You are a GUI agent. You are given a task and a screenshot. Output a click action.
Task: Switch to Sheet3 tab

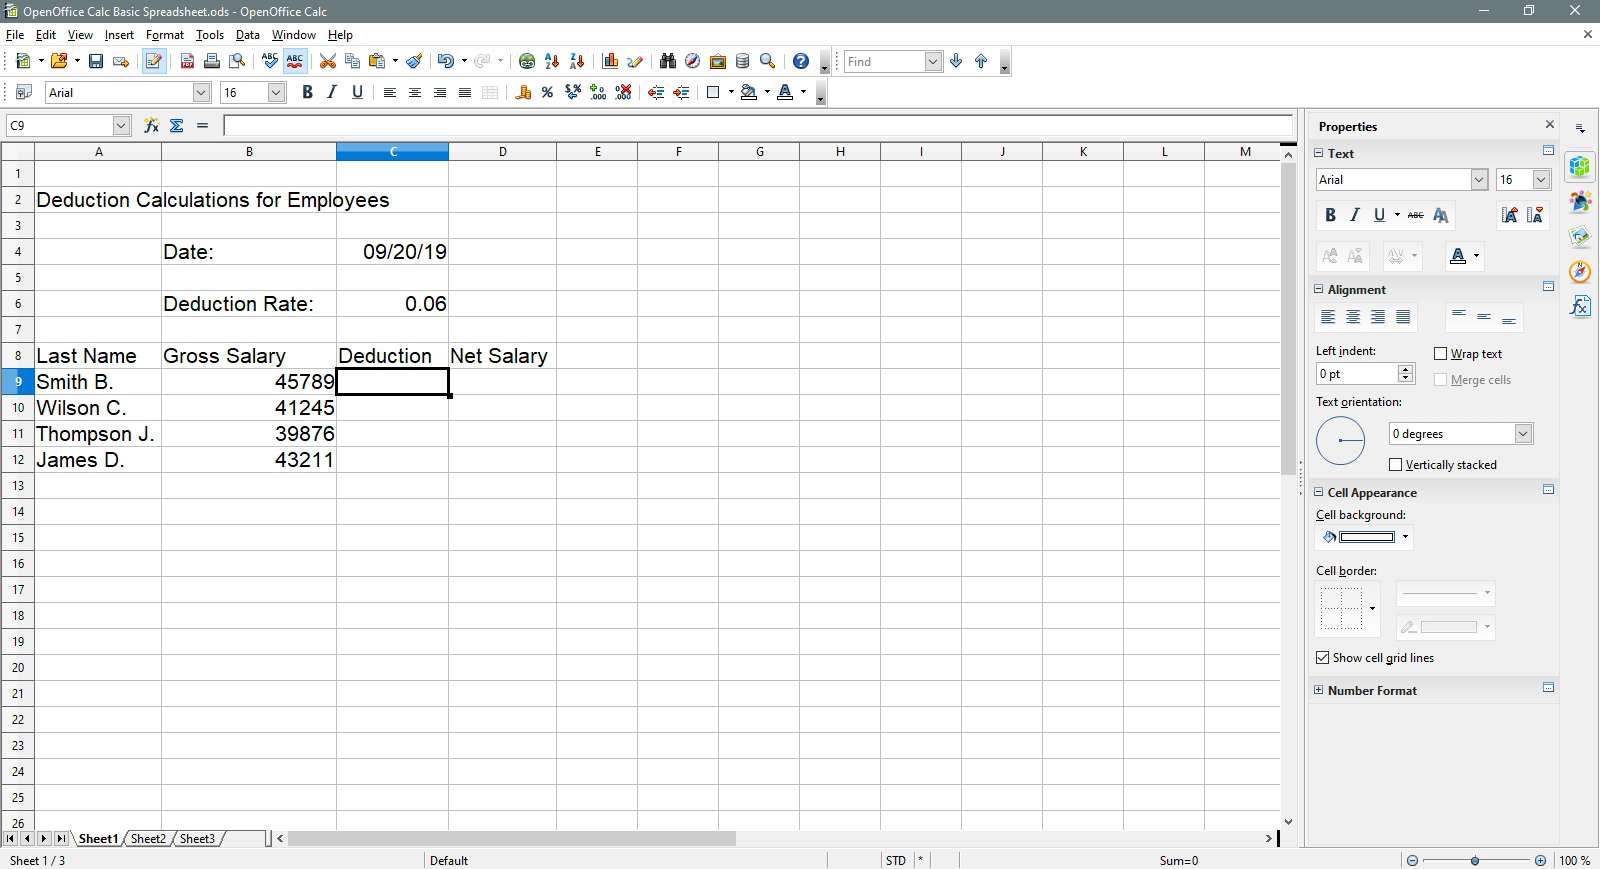click(197, 838)
